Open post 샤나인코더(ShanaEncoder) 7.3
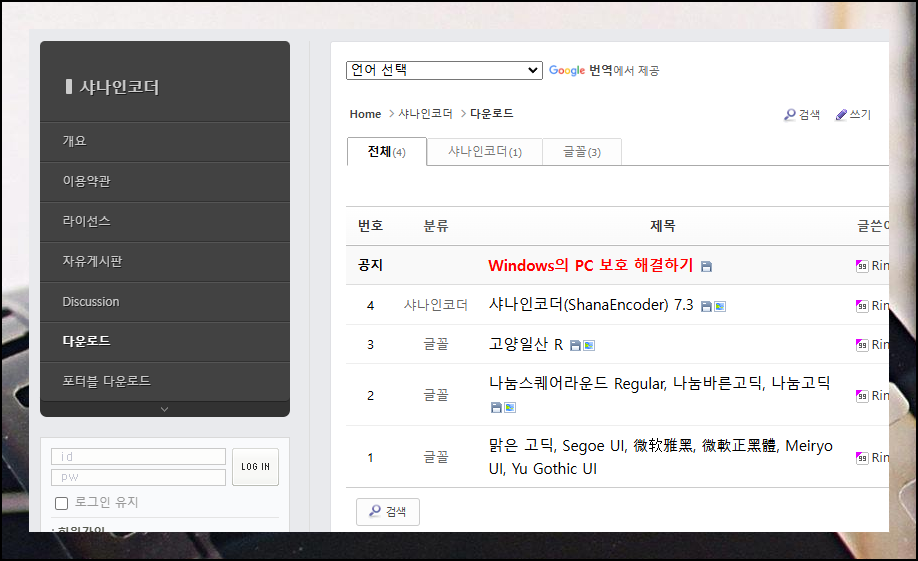 591,305
